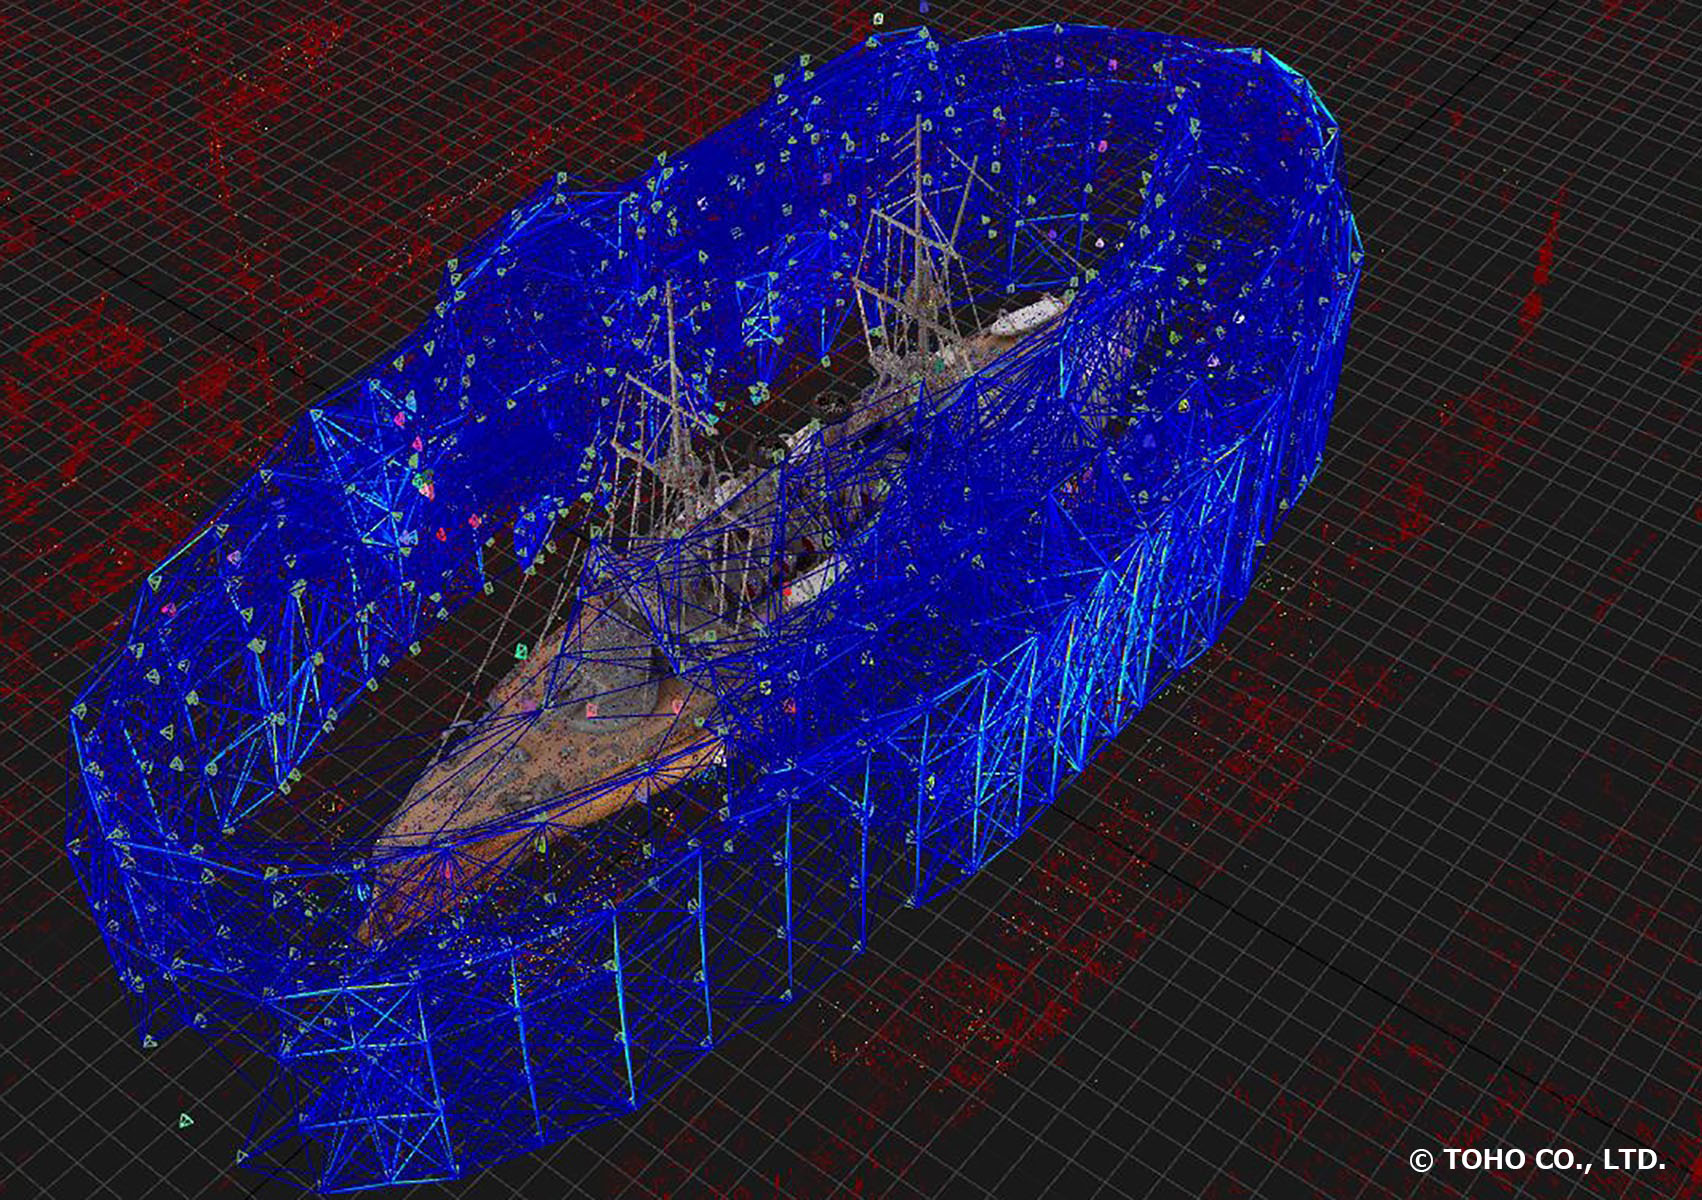Pick the white camera marker right of the stern
Image resolution: width=1702 pixels, height=1200 pixels.
pos(1240,317)
